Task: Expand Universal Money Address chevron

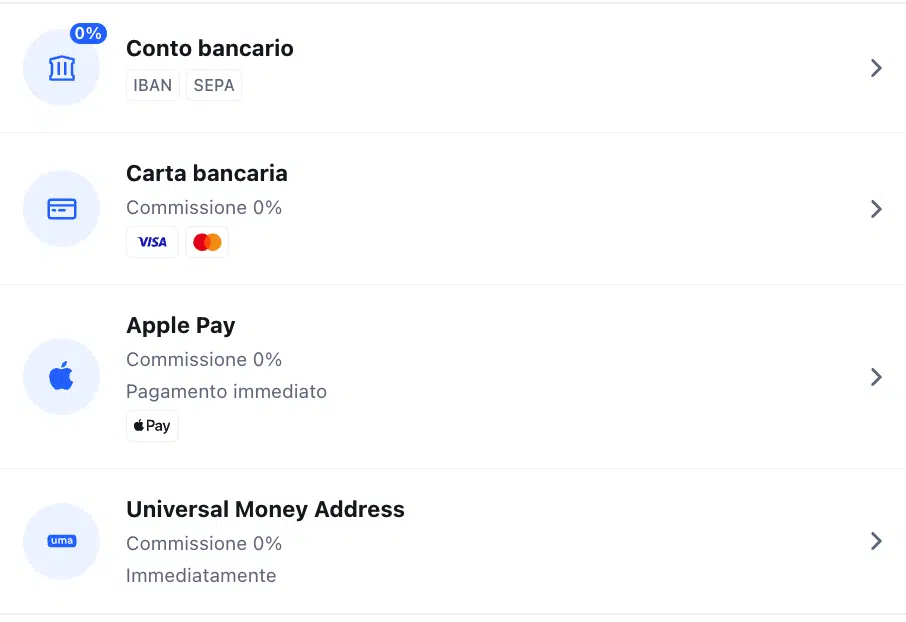Action: pyautogui.click(x=876, y=541)
